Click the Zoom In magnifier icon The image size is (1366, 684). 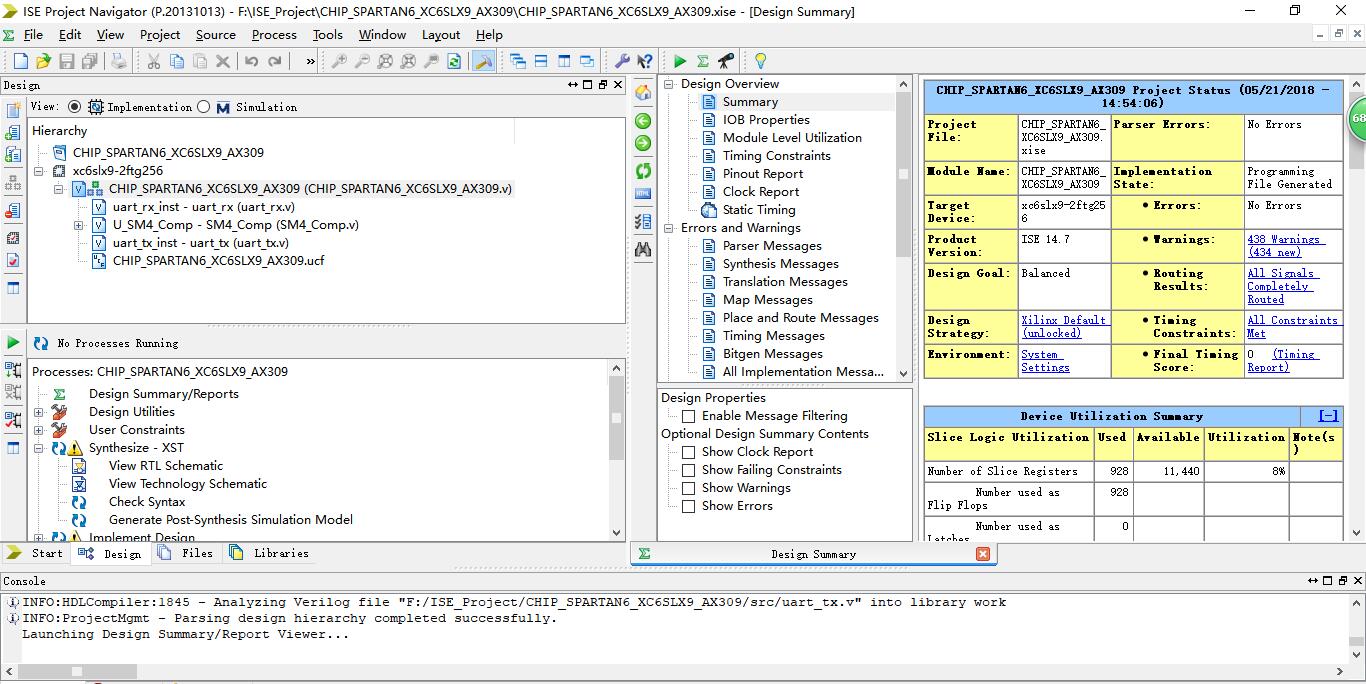[339, 61]
